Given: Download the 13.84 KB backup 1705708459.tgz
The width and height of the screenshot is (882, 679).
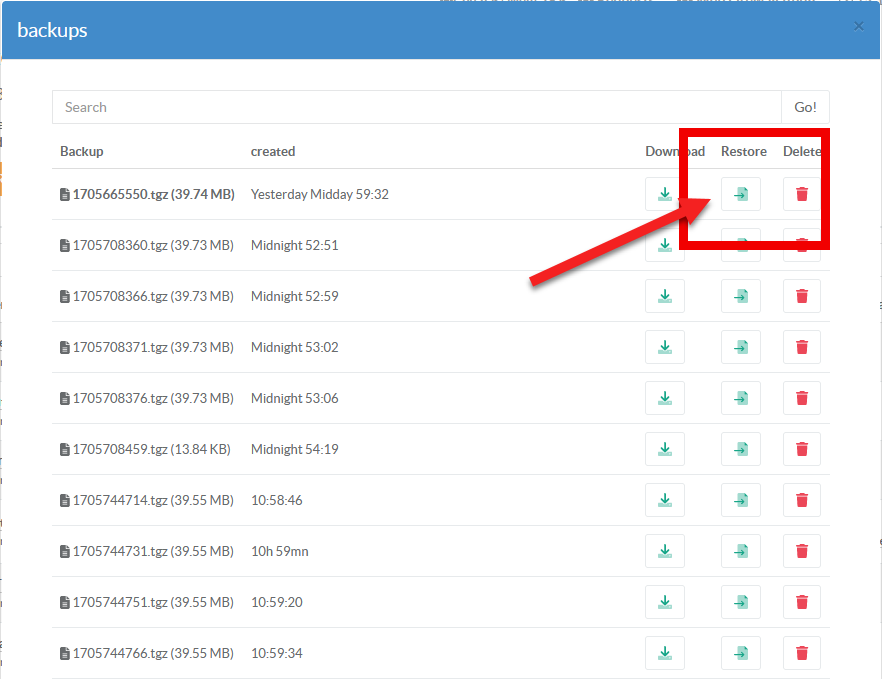Looking at the screenshot, I should coord(665,449).
